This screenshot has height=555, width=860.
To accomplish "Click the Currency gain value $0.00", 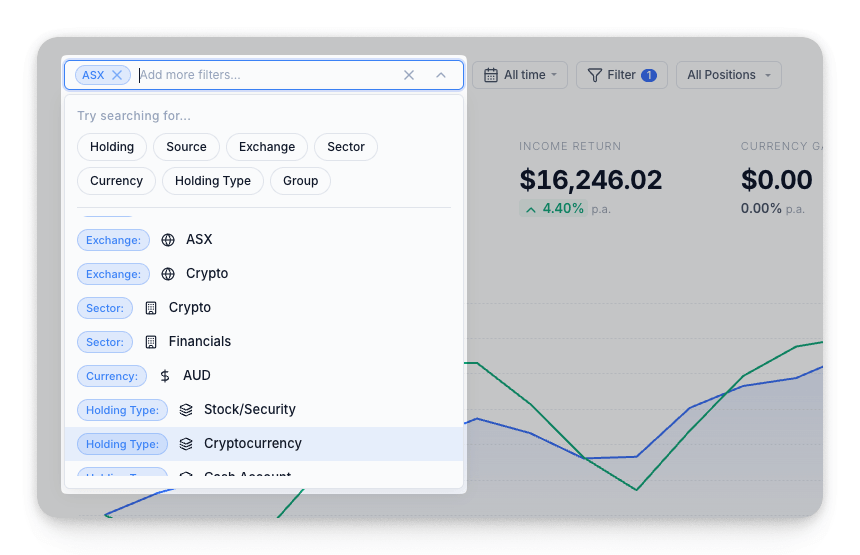I will [777, 180].
